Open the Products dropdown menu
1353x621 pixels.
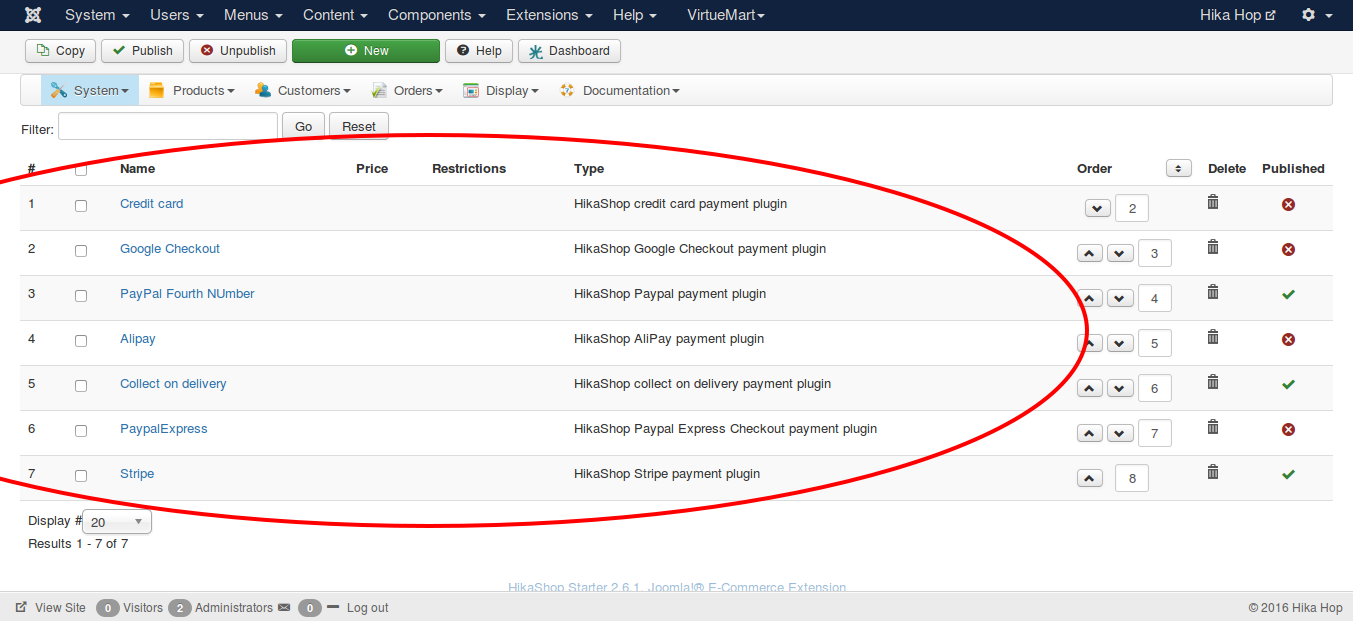click(x=192, y=90)
